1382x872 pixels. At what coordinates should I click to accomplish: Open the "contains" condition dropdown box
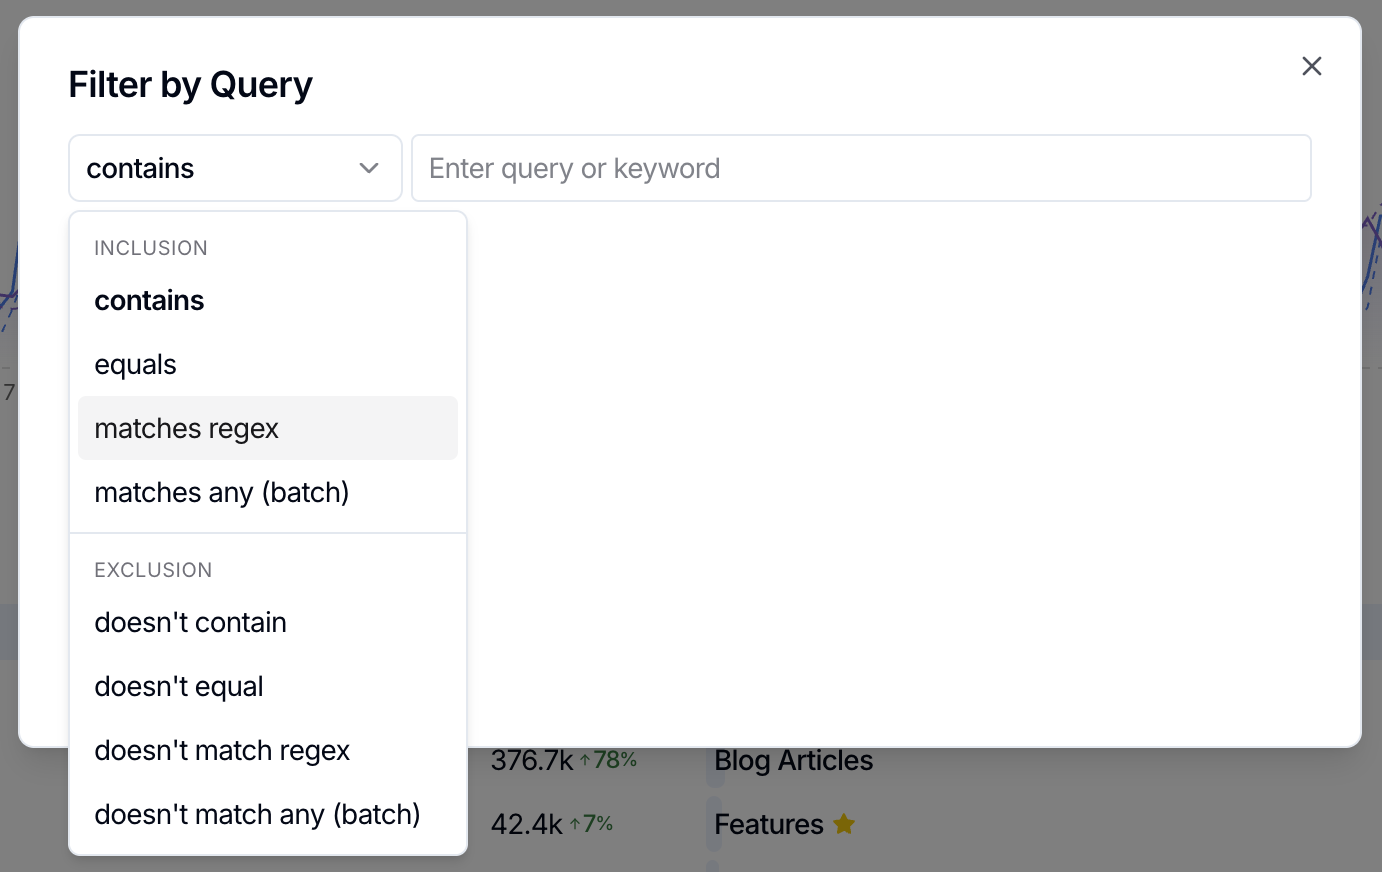[x=235, y=168]
